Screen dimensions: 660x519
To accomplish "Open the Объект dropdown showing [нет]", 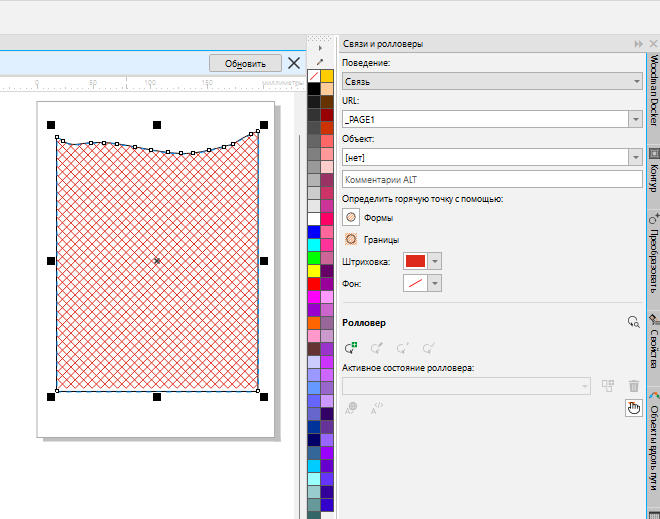I will coord(635,157).
